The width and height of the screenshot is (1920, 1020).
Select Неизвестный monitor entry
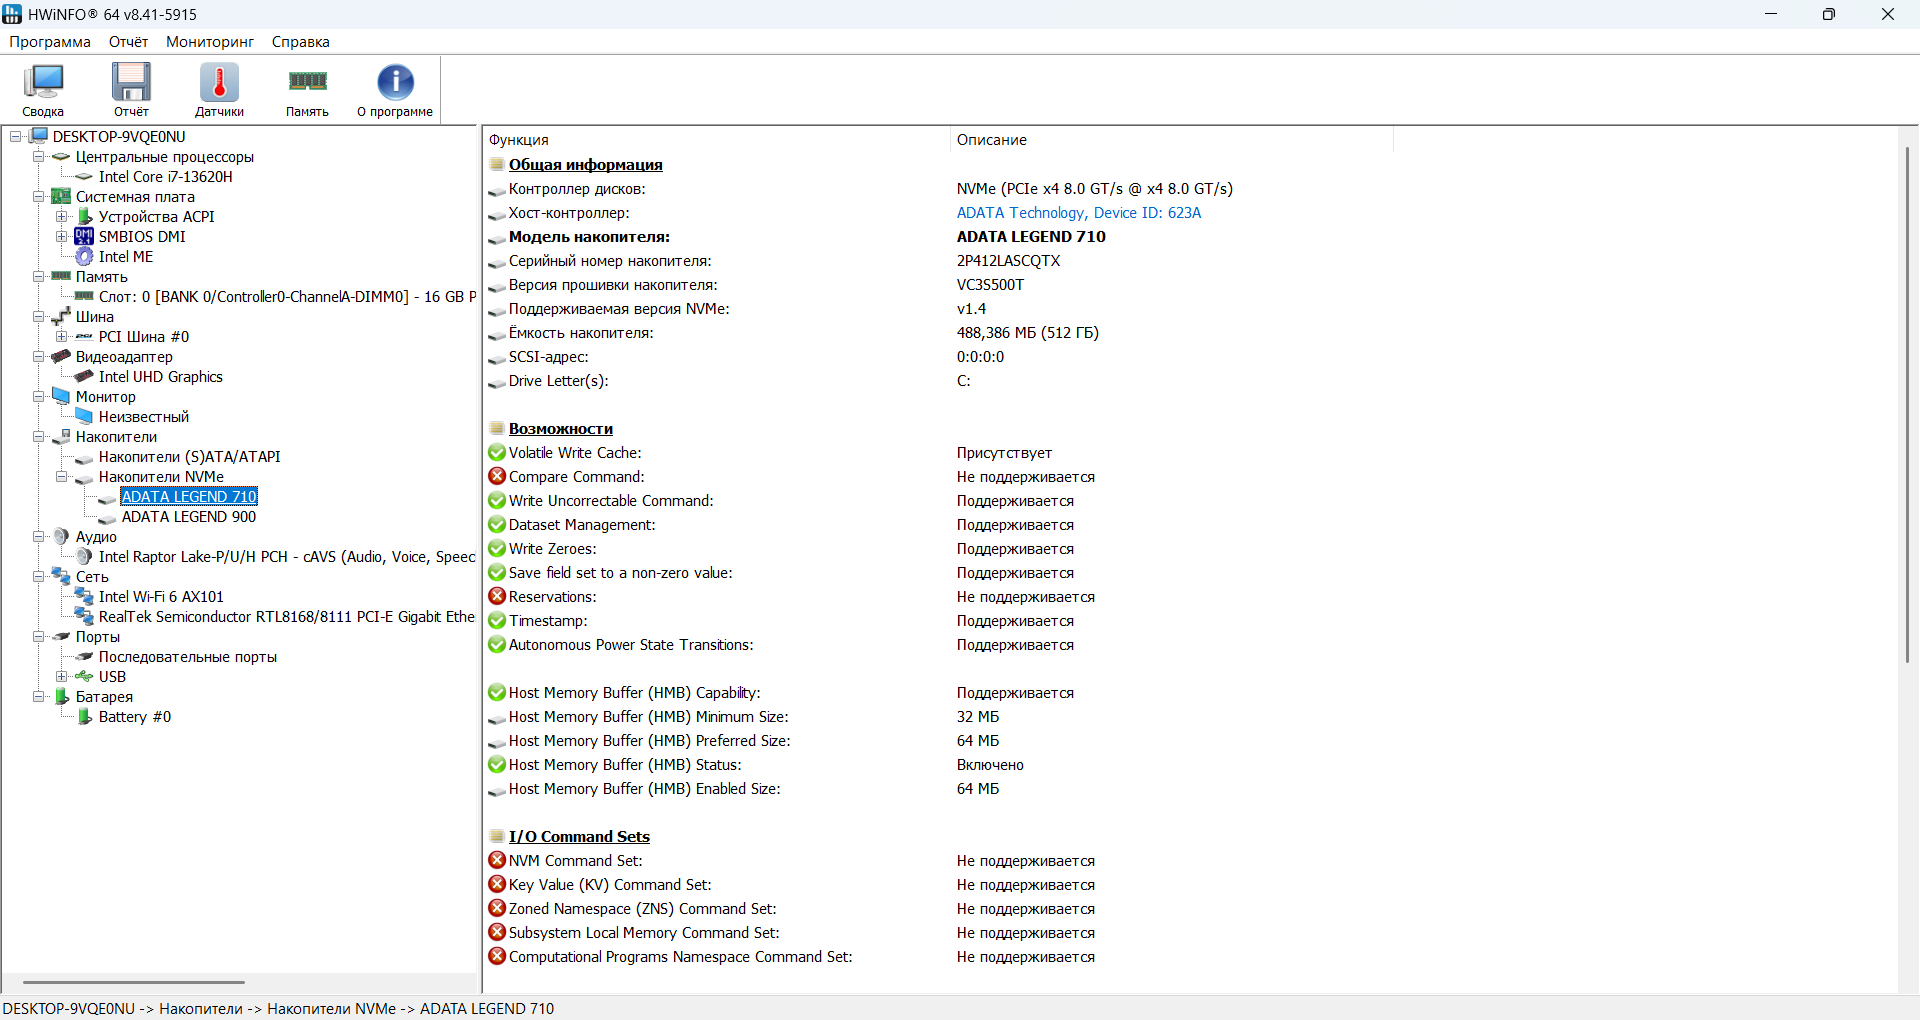pyautogui.click(x=144, y=417)
